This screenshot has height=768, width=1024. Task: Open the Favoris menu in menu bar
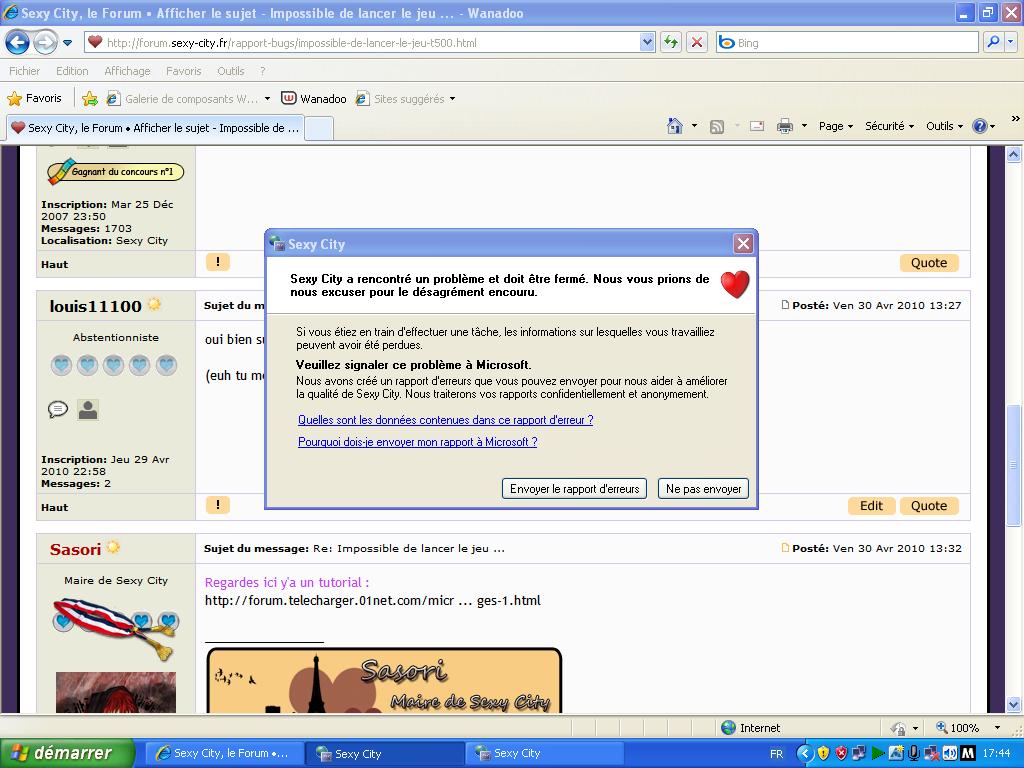click(x=183, y=71)
